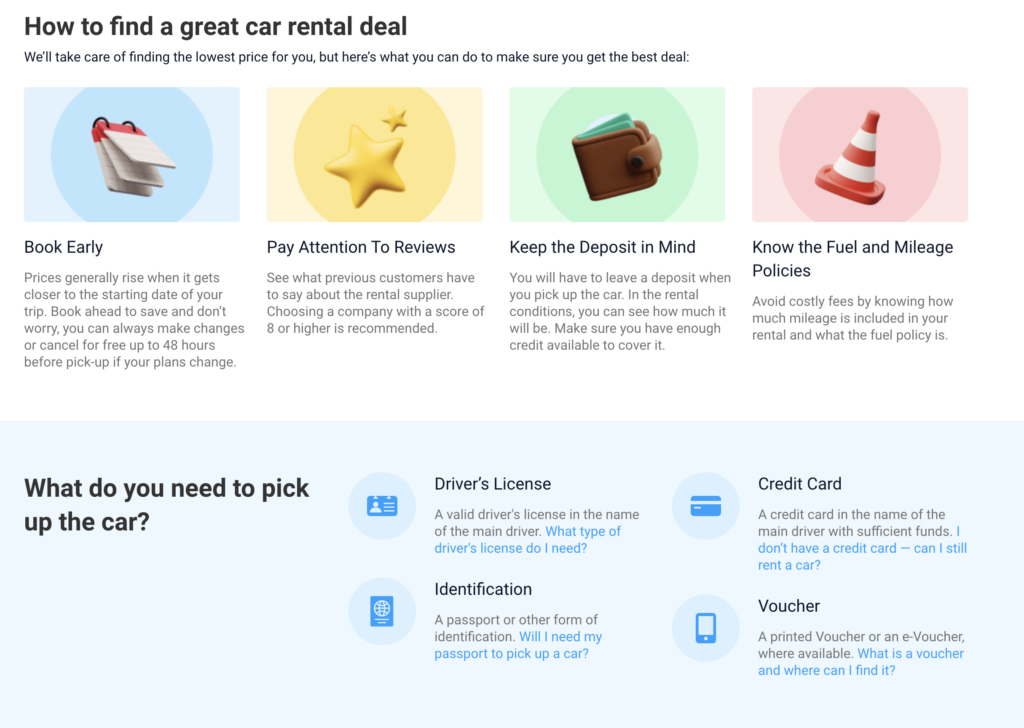
Task: Click the 'Voucher' title
Action: [x=789, y=606]
